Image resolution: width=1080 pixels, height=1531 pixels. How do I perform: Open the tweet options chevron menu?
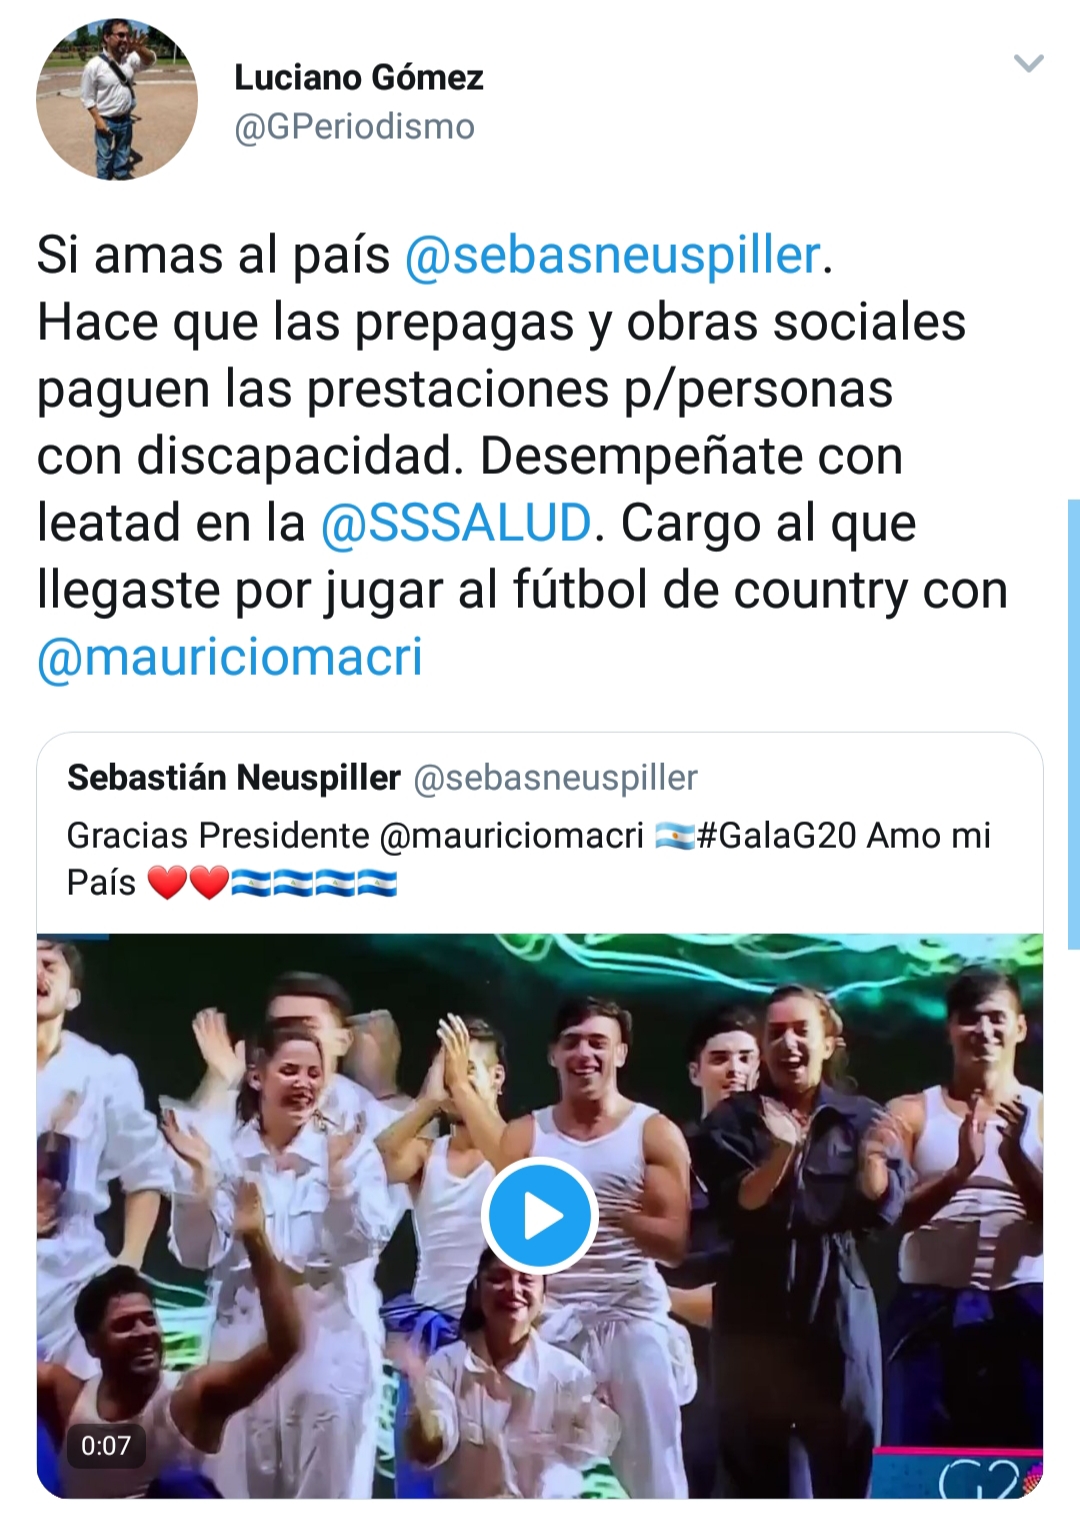click(x=1028, y=64)
